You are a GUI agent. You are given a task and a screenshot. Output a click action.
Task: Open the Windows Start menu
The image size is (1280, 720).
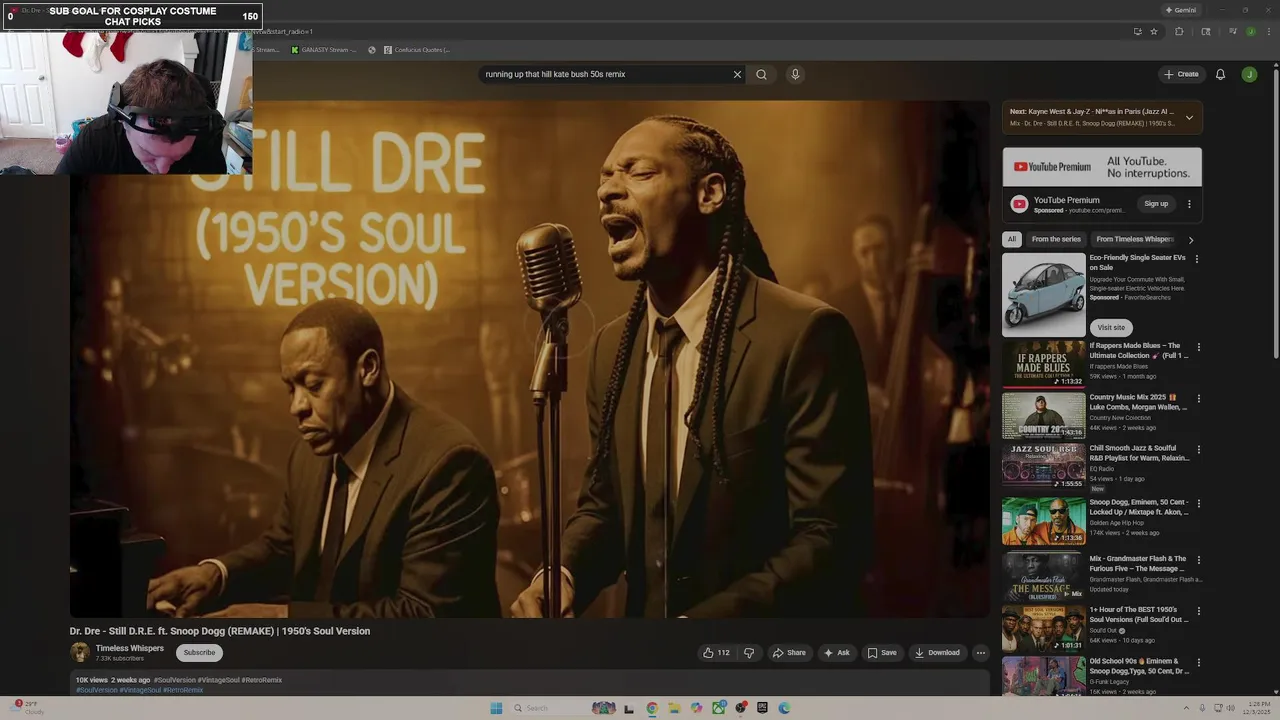pyautogui.click(x=496, y=708)
